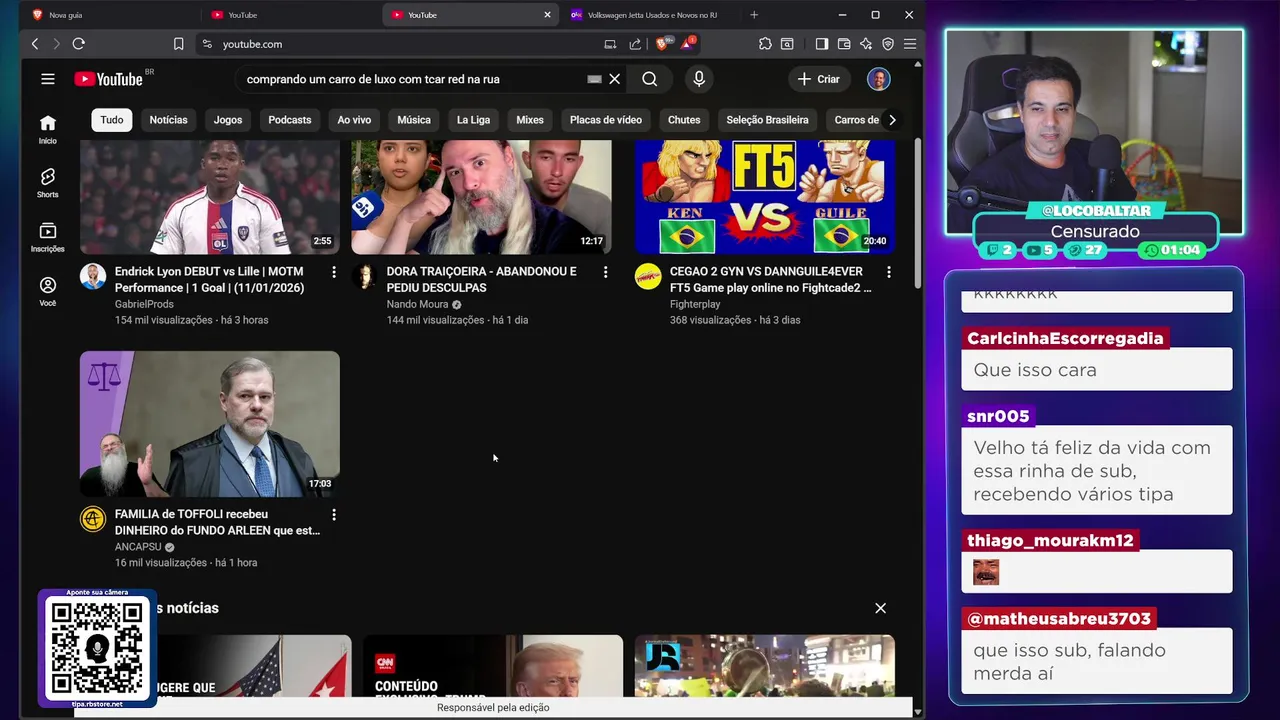Share this page from the address bar
This screenshot has height=720, width=1280.
[635, 44]
